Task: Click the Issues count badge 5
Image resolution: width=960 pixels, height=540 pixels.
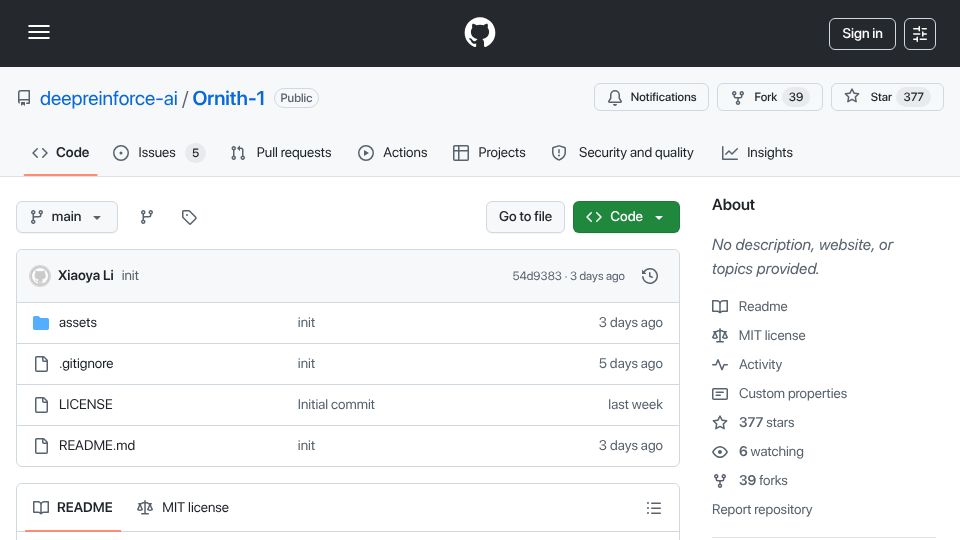Action: (x=195, y=153)
